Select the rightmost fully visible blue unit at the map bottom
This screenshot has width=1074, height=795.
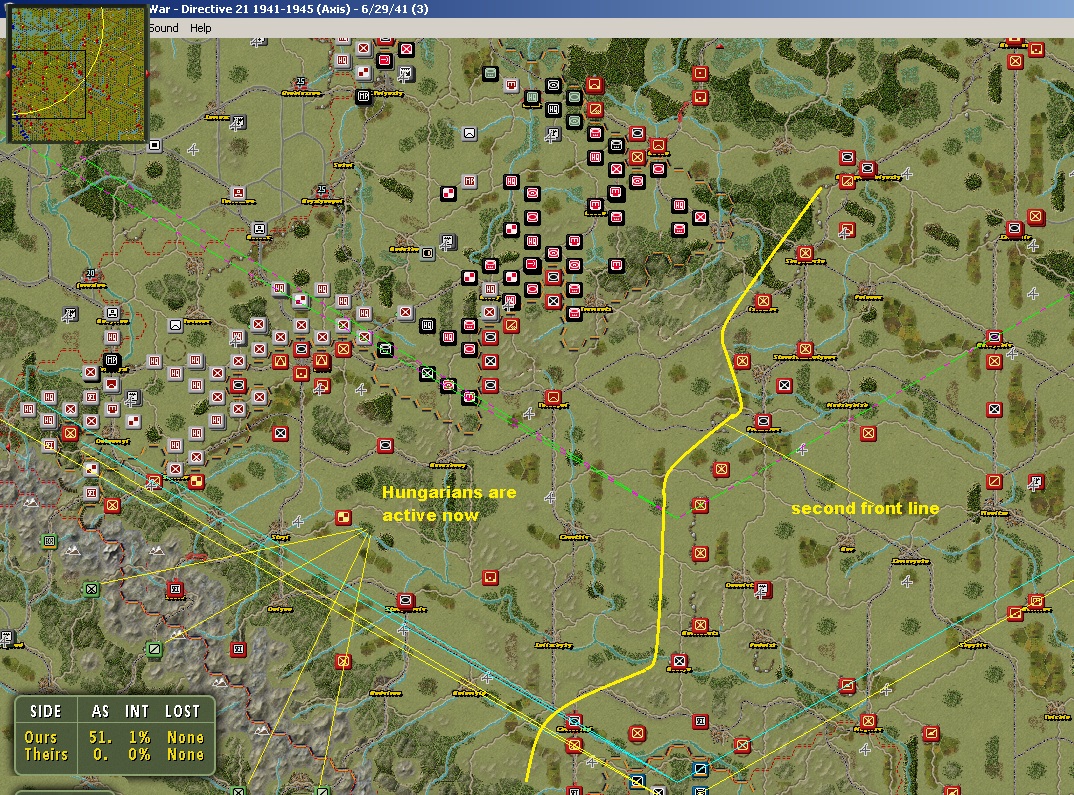pos(700,770)
